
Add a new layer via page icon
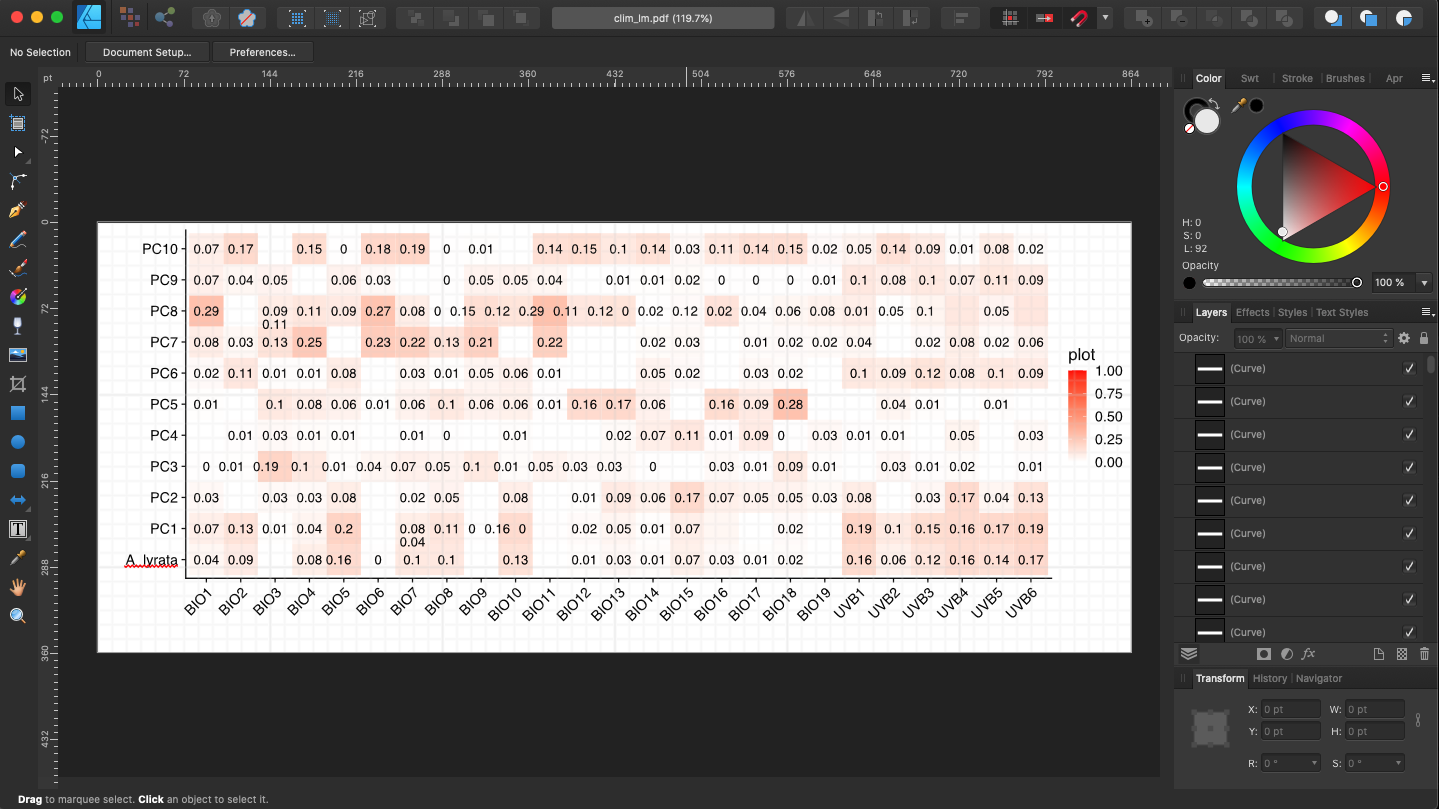pyautogui.click(x=1379, y=654)
